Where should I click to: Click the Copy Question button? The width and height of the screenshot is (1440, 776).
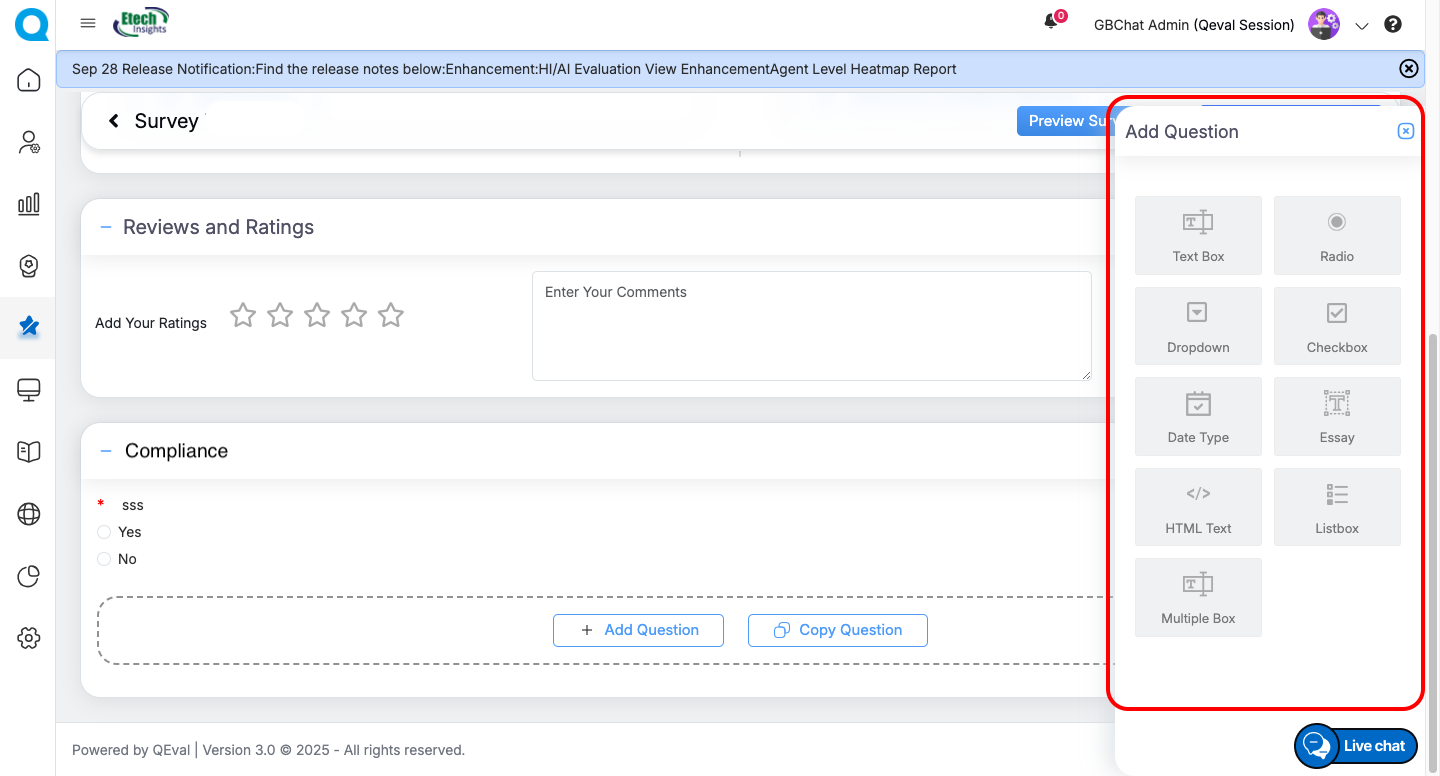coord(838,630)
